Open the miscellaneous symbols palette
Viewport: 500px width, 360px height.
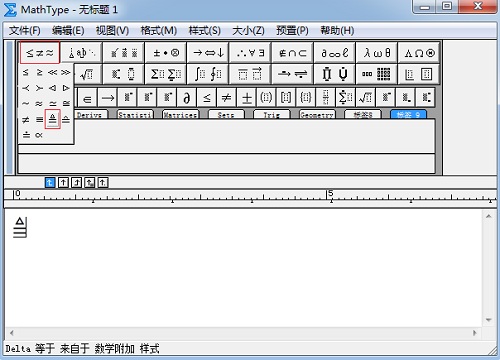tap(334, 53)
